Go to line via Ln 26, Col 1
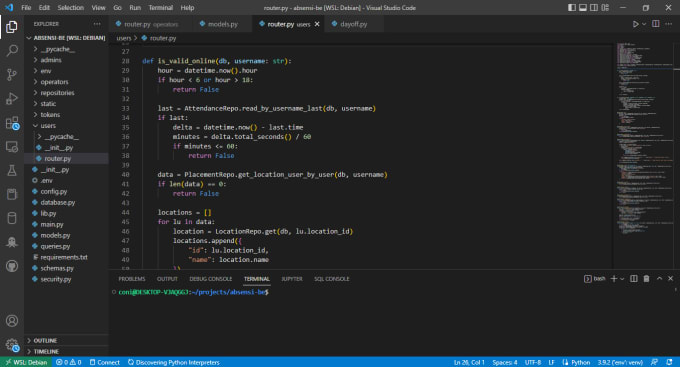The image size is (680, 367). [469, 362]
